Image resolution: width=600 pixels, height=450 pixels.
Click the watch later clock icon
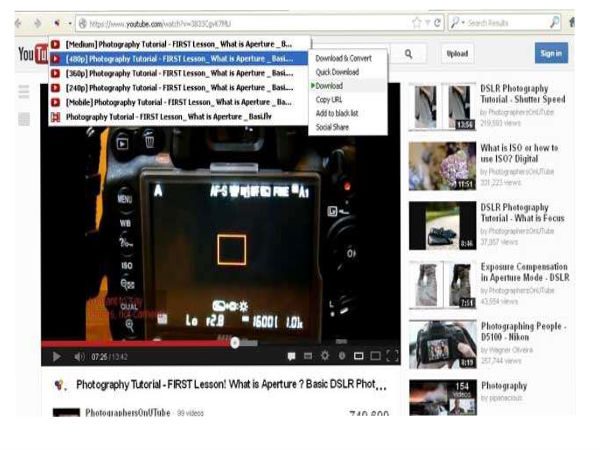(342, 356)
